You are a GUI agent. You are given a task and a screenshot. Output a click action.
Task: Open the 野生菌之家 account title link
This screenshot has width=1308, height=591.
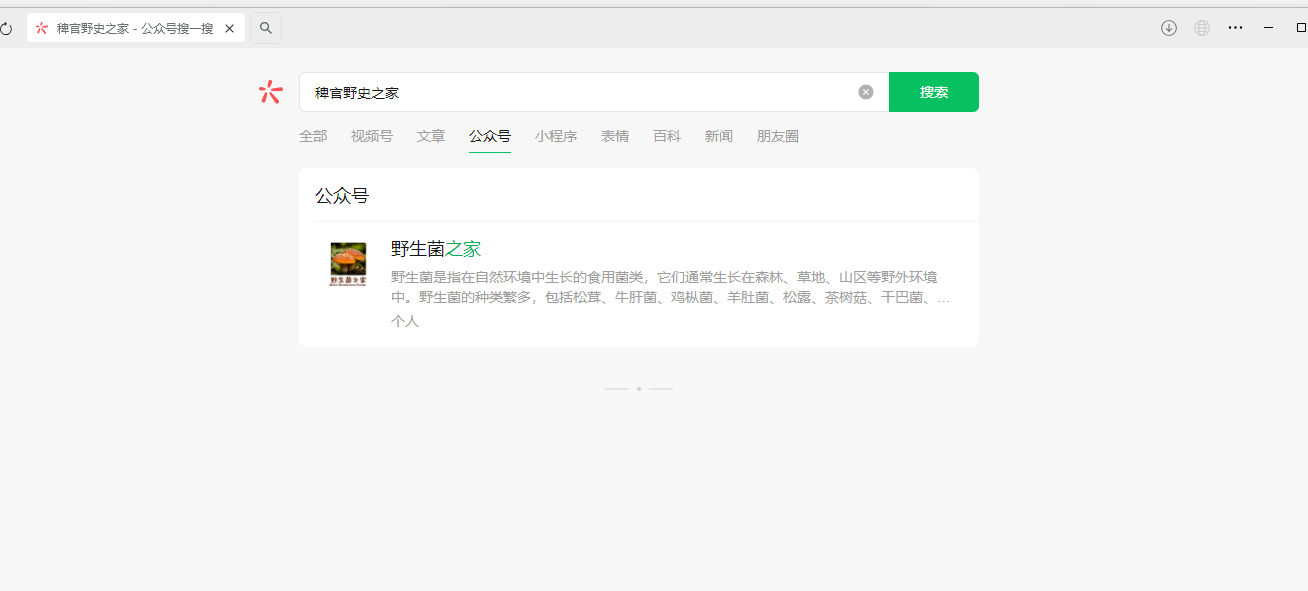(436, 249)
